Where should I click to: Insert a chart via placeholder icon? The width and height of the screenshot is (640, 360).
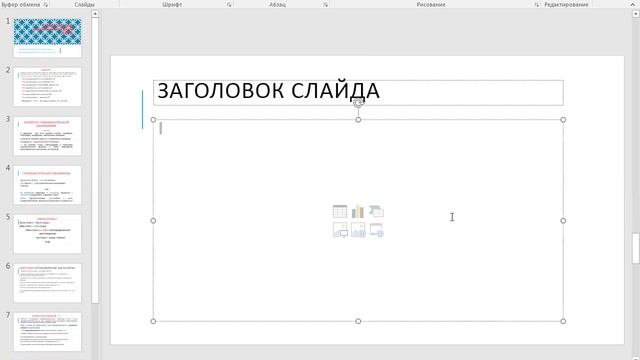[358, 211]
